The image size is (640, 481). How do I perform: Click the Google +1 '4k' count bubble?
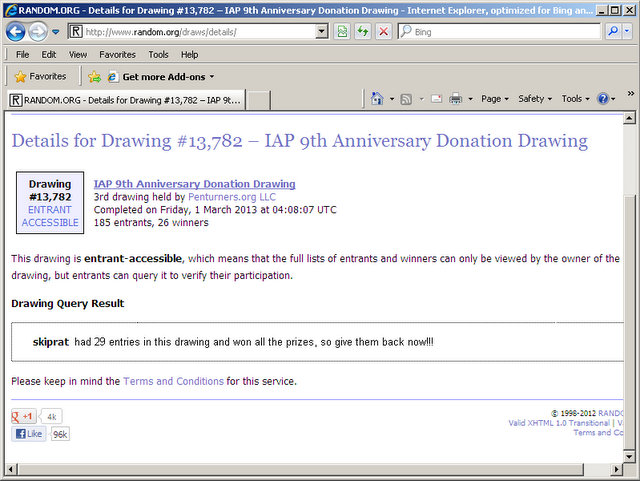pyautogui.click(x=52, y=417)
